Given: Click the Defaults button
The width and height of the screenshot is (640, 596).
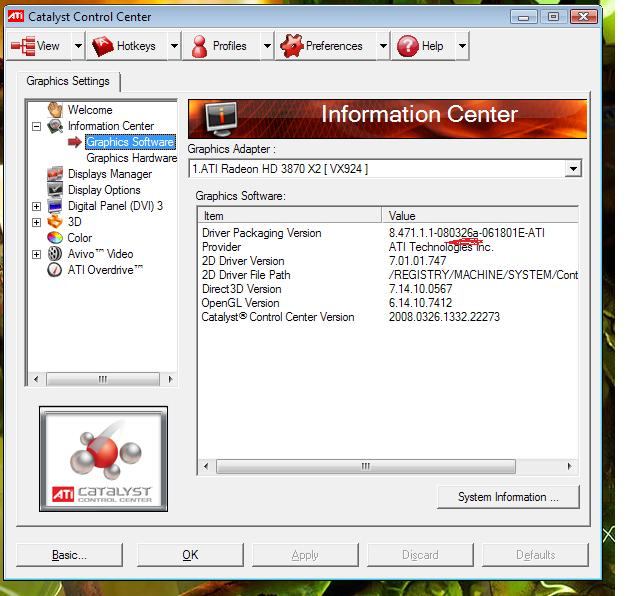Looking at the screenshot, I should tap(536, 555).
